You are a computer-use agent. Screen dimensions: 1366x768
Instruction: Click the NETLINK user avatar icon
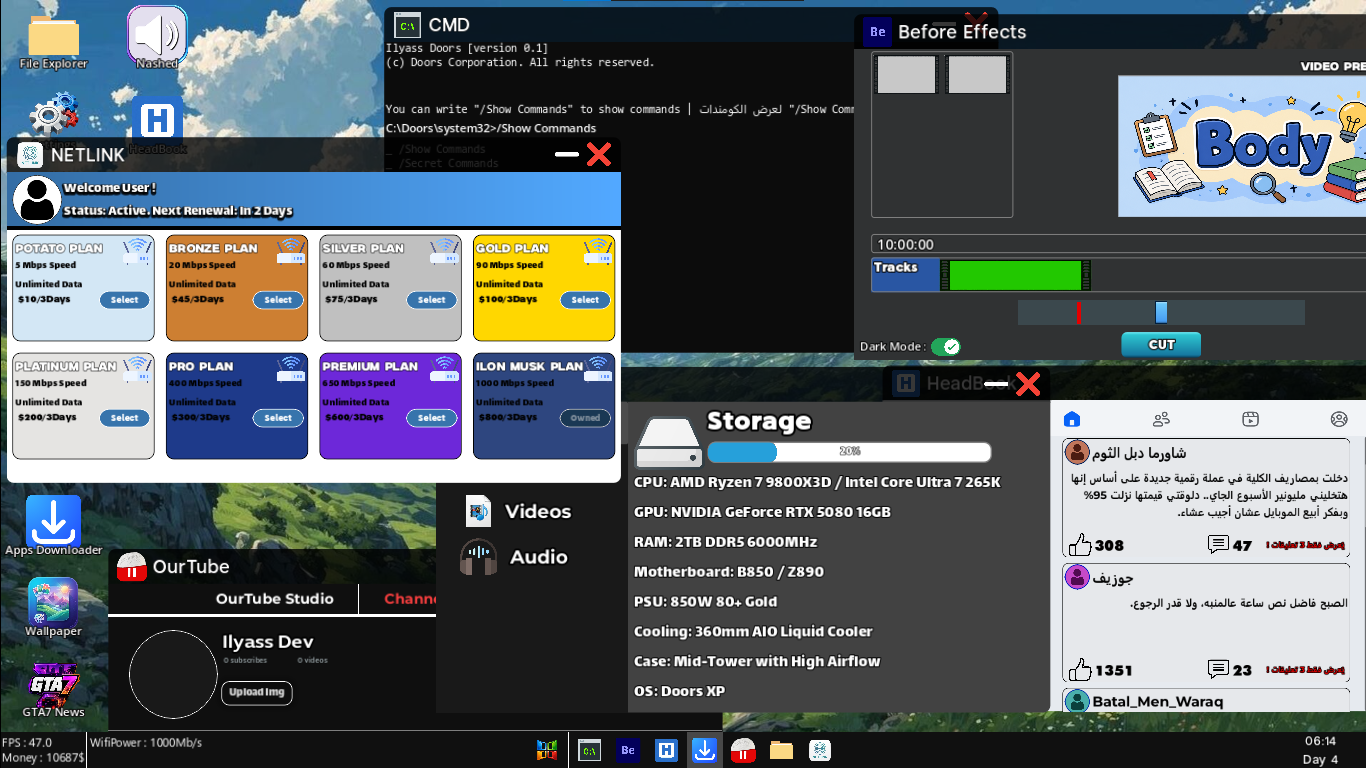(37, 199)
